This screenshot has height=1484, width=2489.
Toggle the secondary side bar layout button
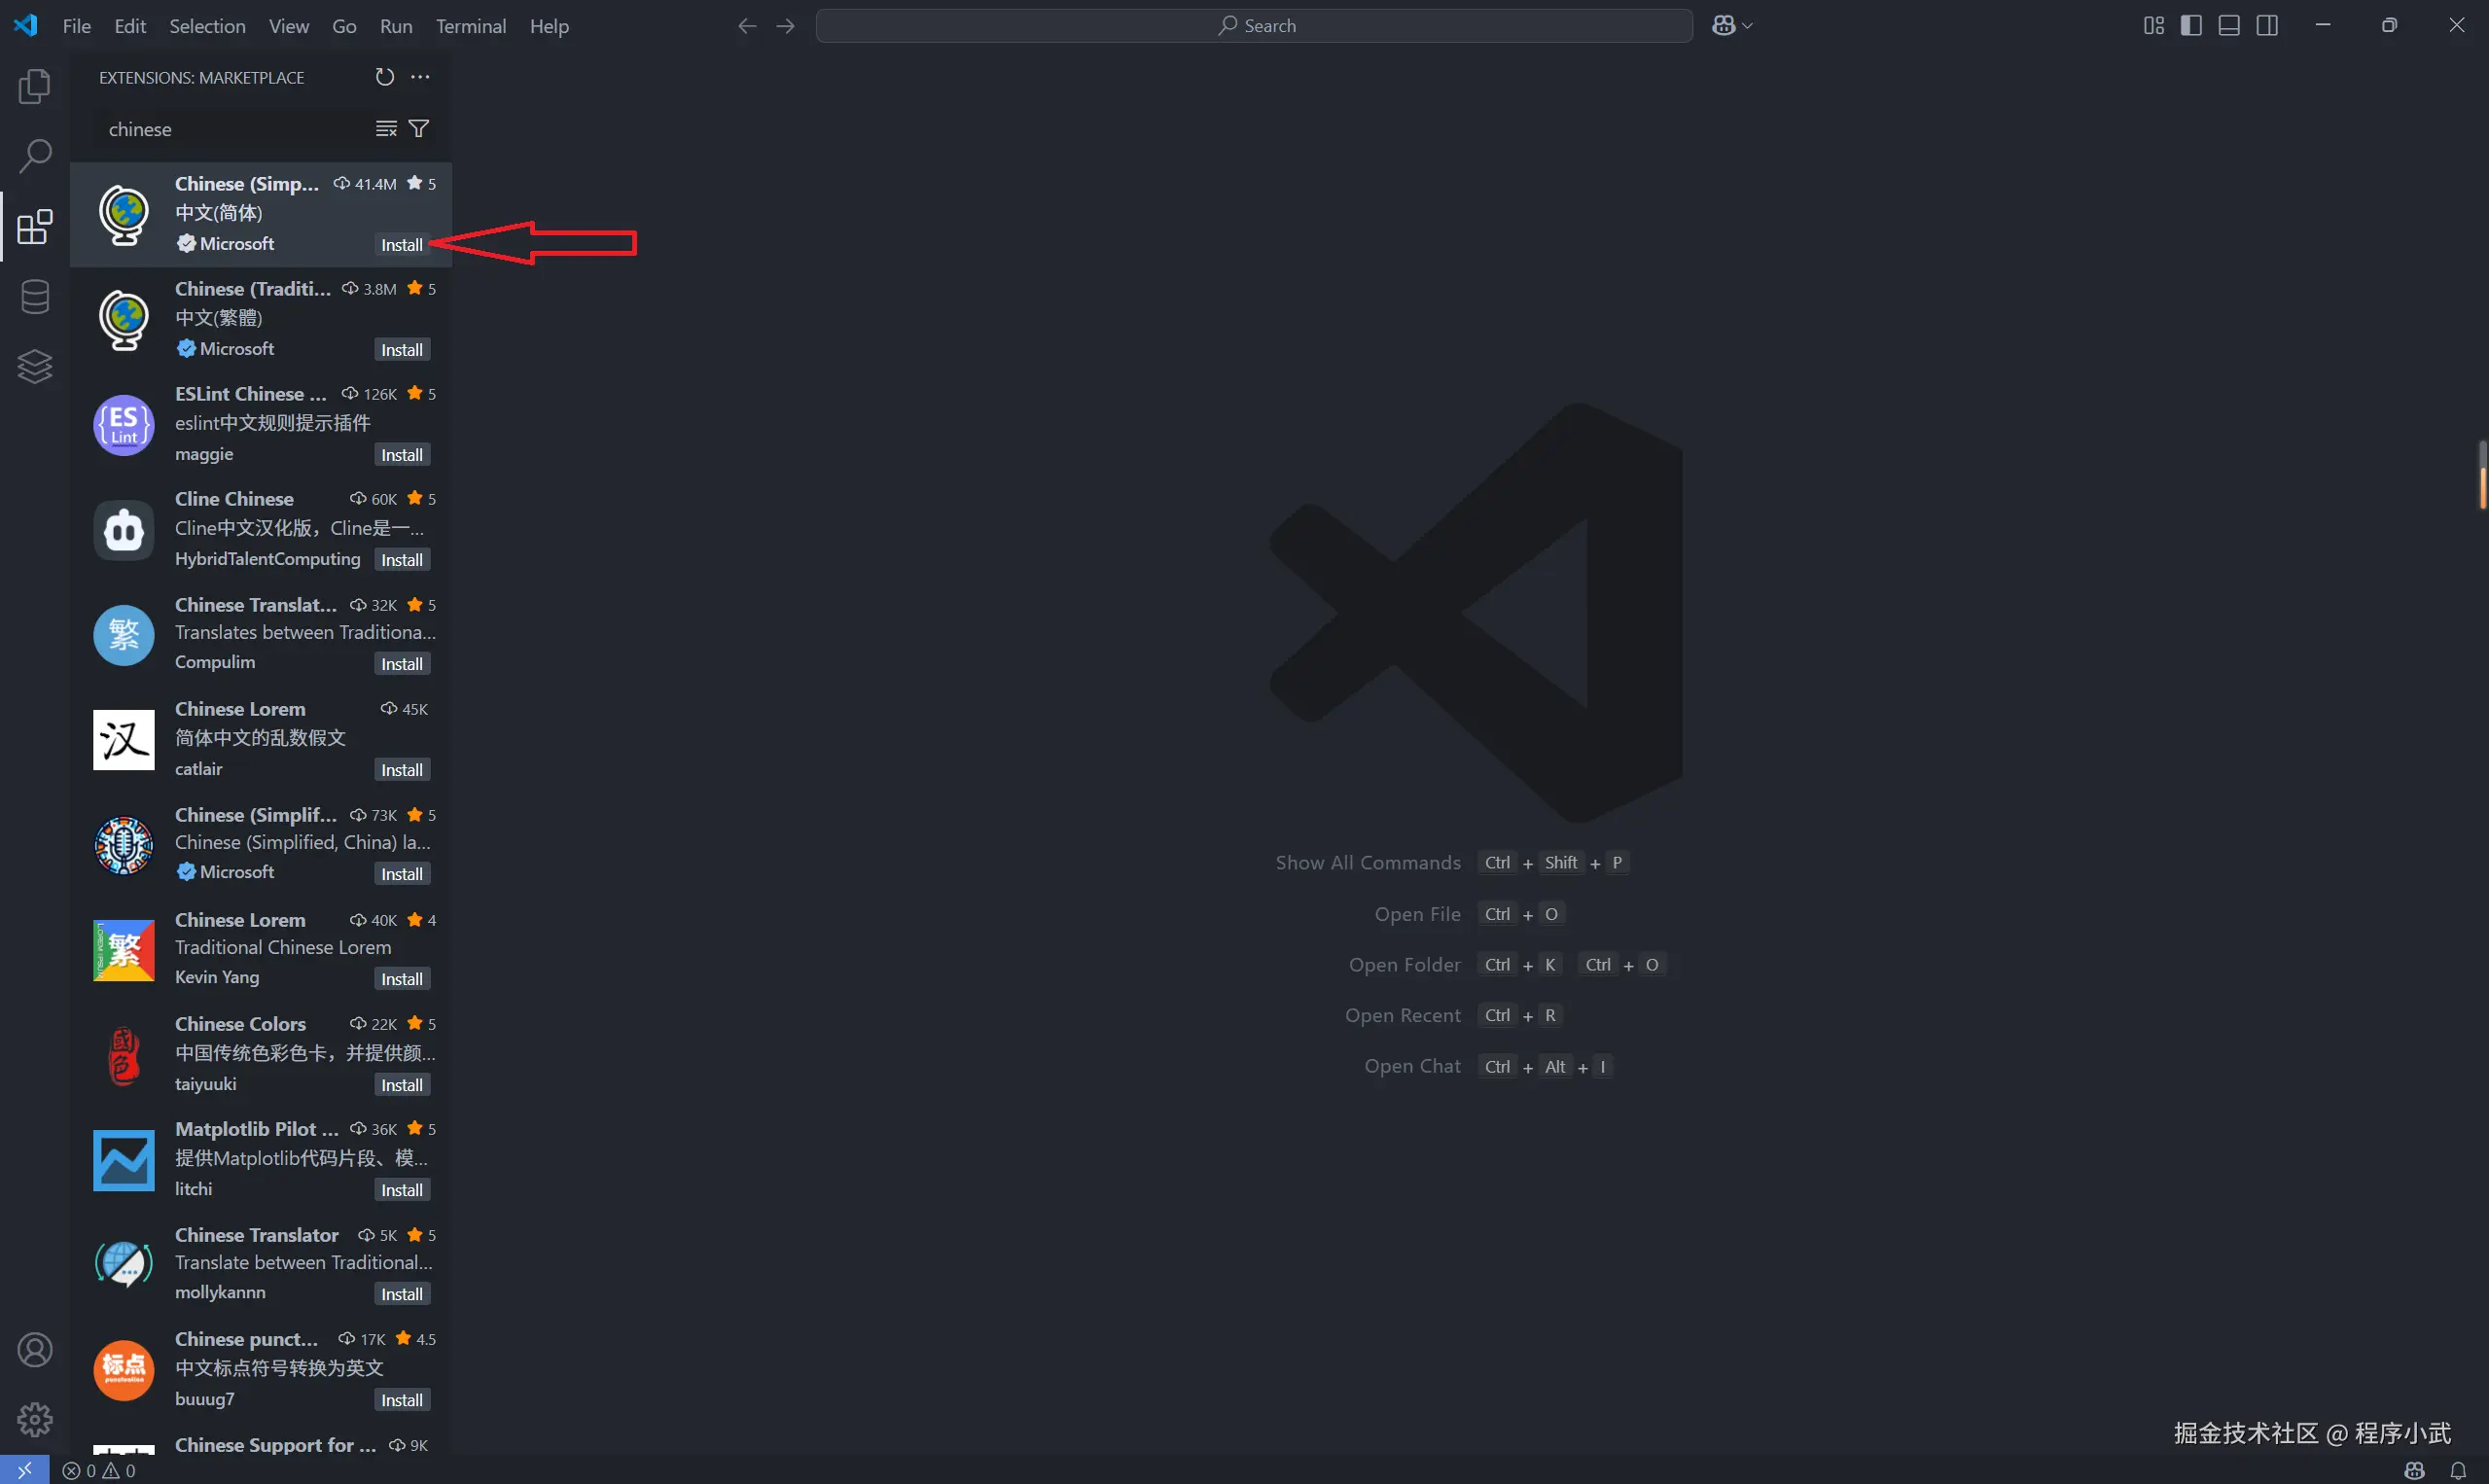pos(2267,26)
